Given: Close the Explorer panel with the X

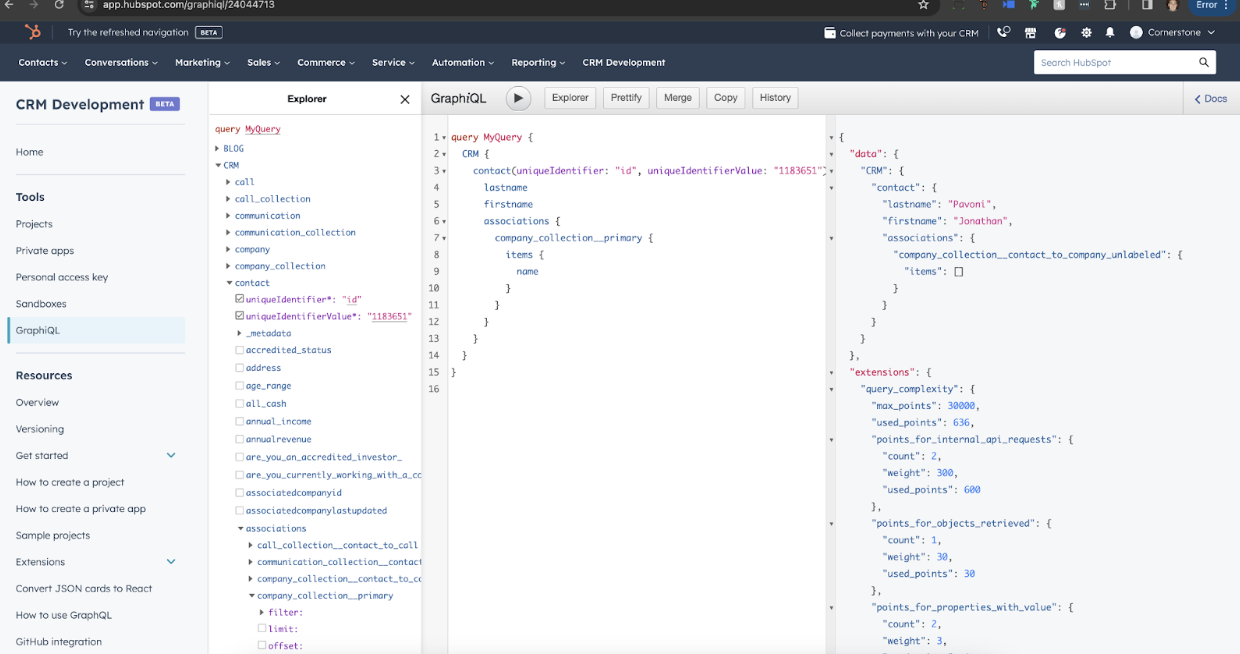Looking at the screenshot, I should (405, 99).
